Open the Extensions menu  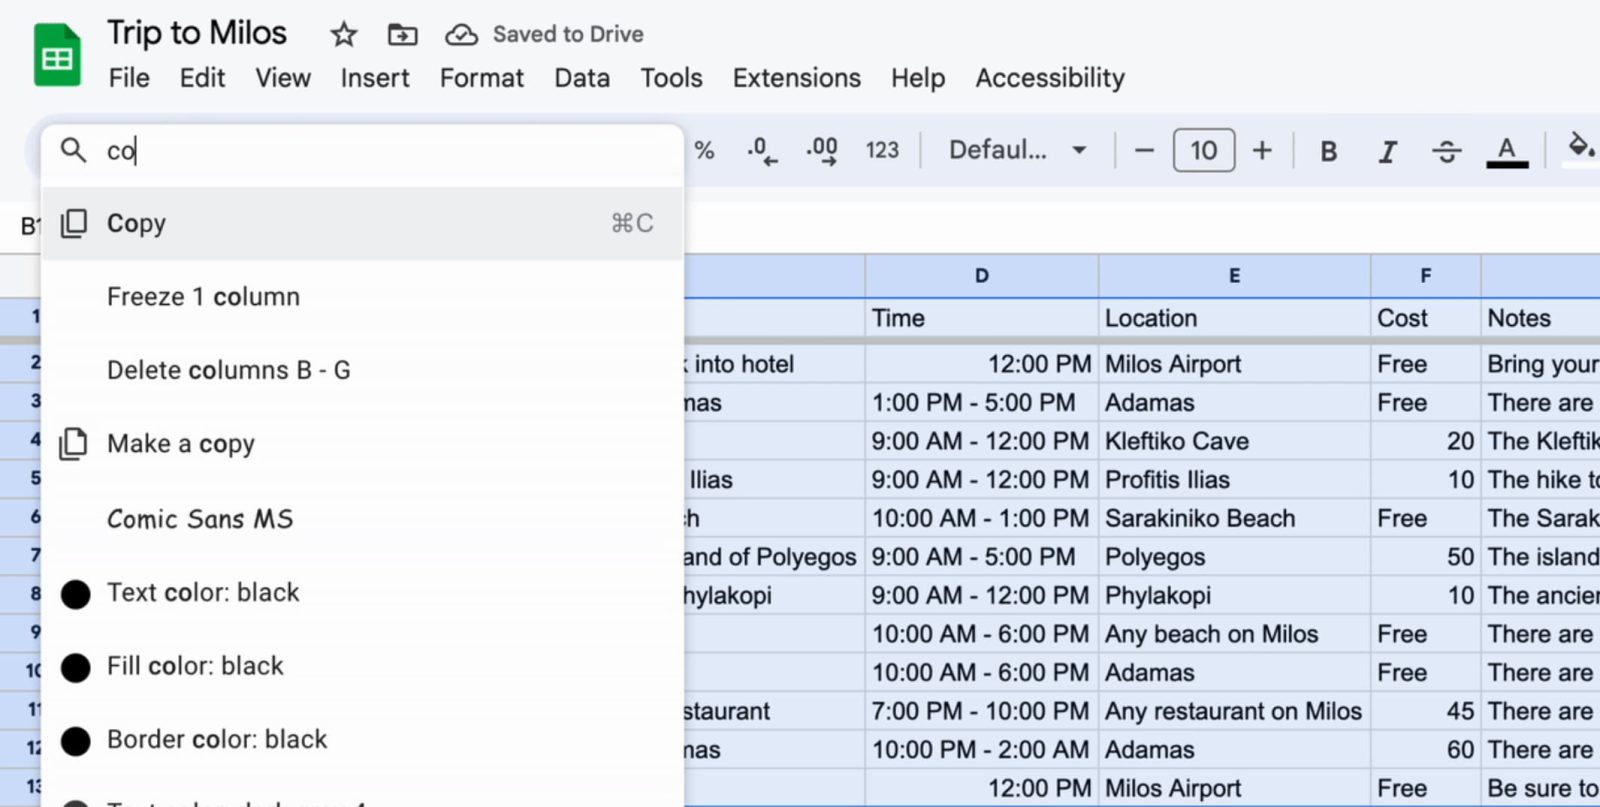click(796, 78)
